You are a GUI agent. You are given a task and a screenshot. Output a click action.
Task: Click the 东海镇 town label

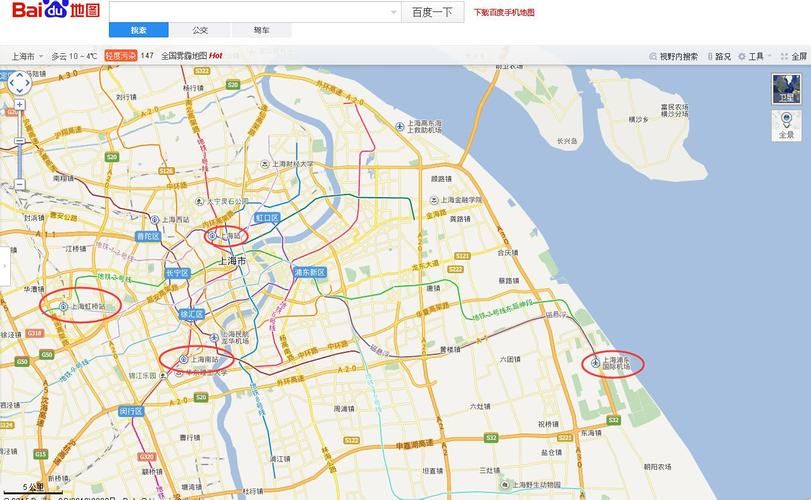click(x=591, y=433)
